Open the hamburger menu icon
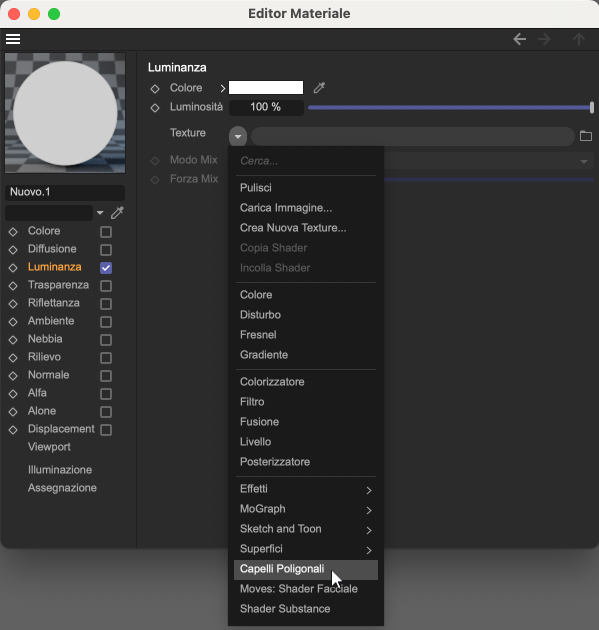Image resolution: width=599 pixels, height=630 pixels. click(x=13, y=39)
